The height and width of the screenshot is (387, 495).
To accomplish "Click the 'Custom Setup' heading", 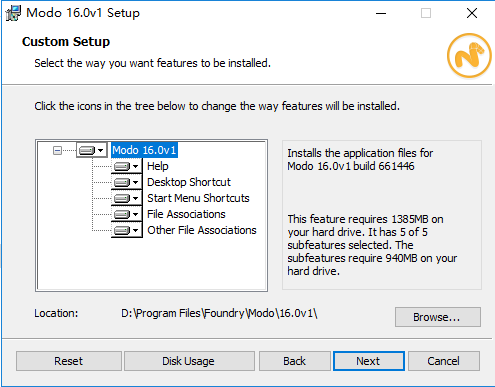I will click(66, 42).
